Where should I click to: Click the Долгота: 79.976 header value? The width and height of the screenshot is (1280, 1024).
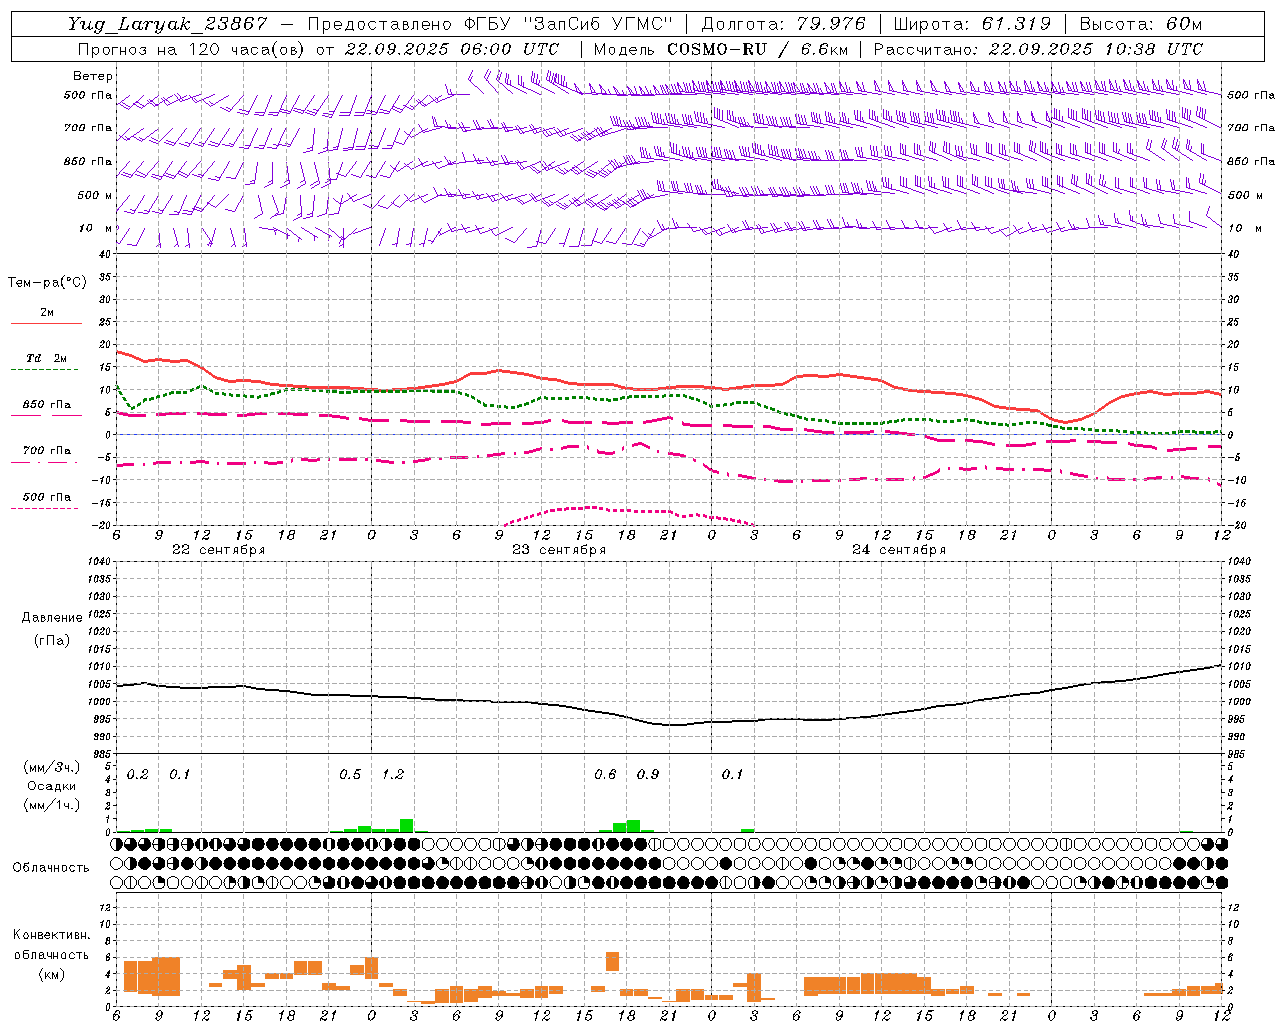[x=783, y=24]
